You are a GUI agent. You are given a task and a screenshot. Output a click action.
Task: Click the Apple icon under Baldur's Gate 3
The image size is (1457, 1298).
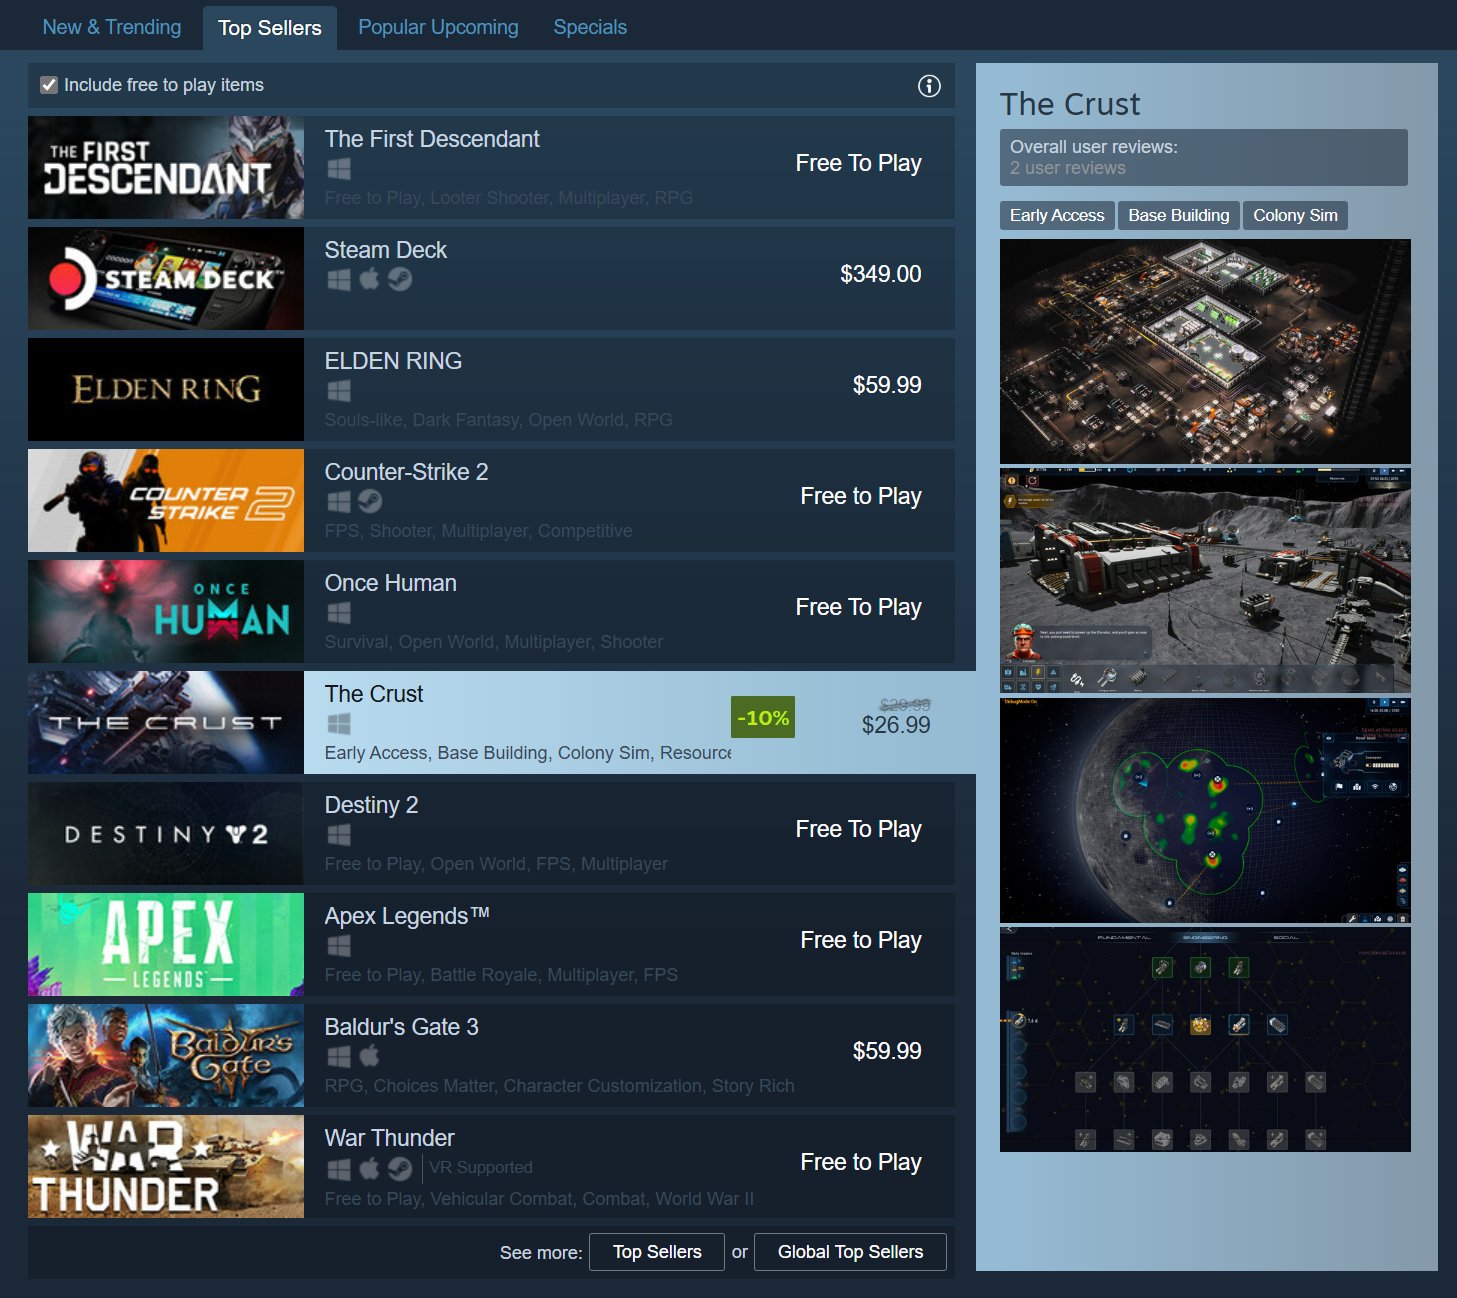point(369,1056)
